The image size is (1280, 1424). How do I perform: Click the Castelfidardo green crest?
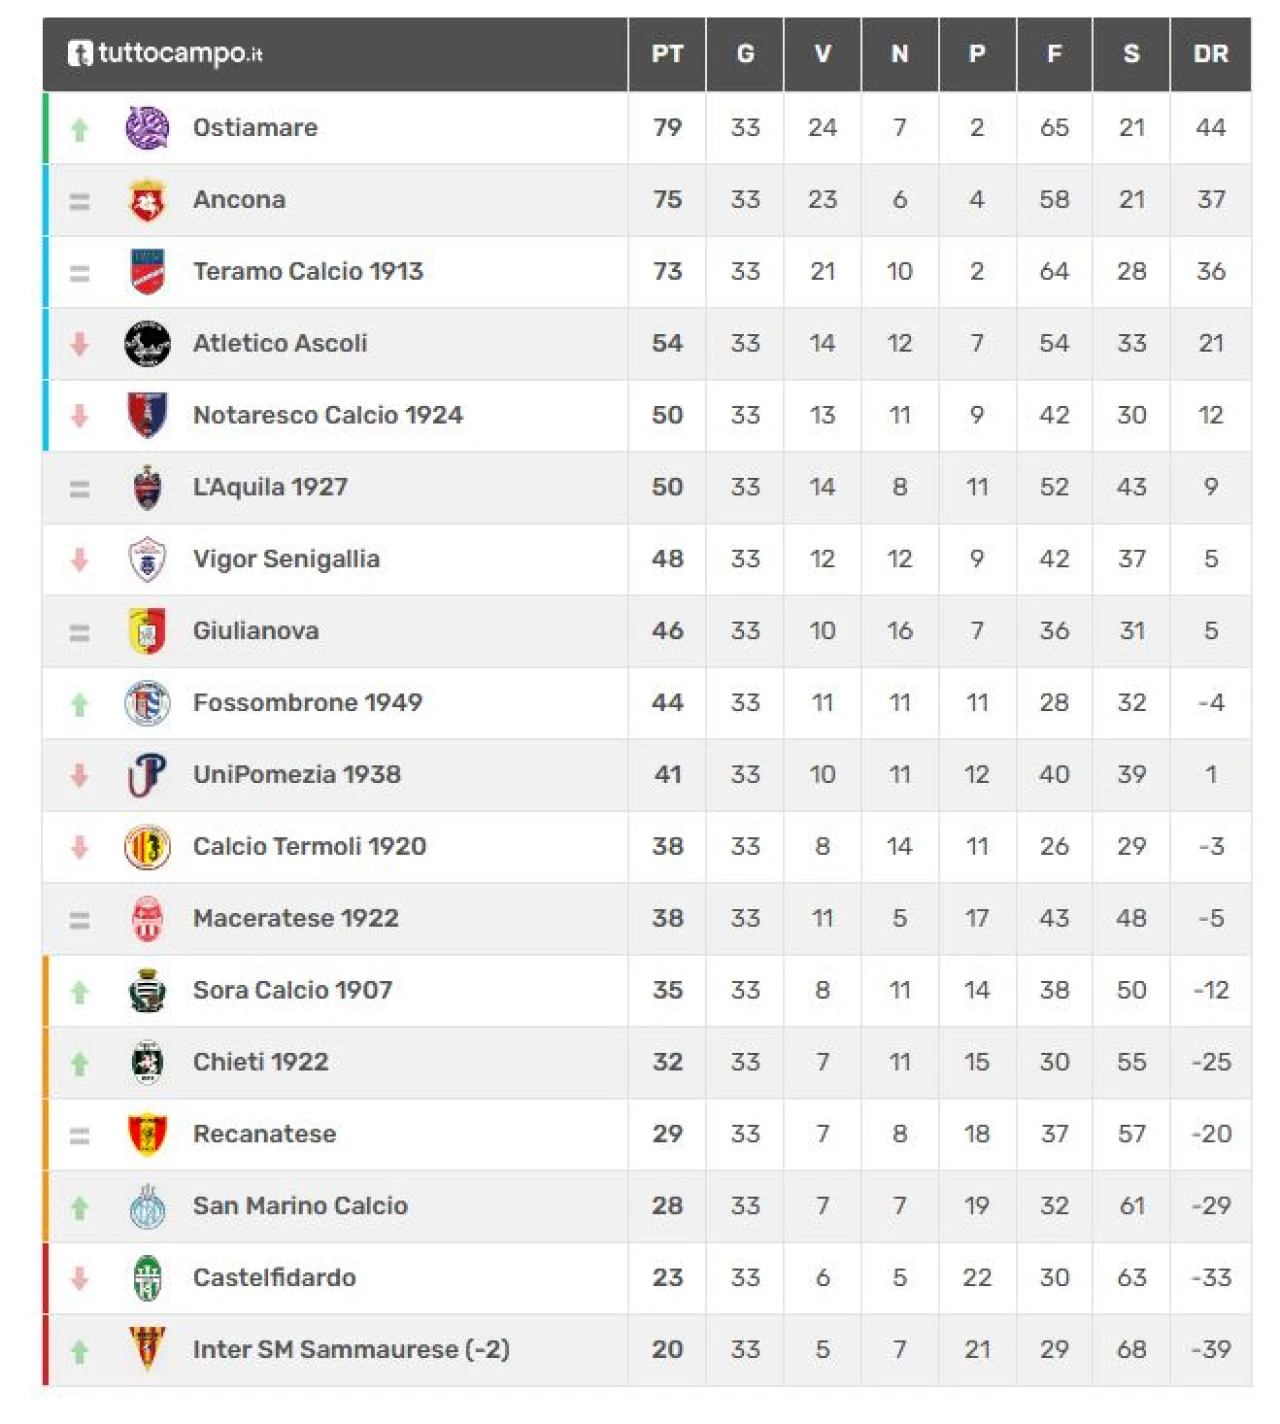[147, 1278]
